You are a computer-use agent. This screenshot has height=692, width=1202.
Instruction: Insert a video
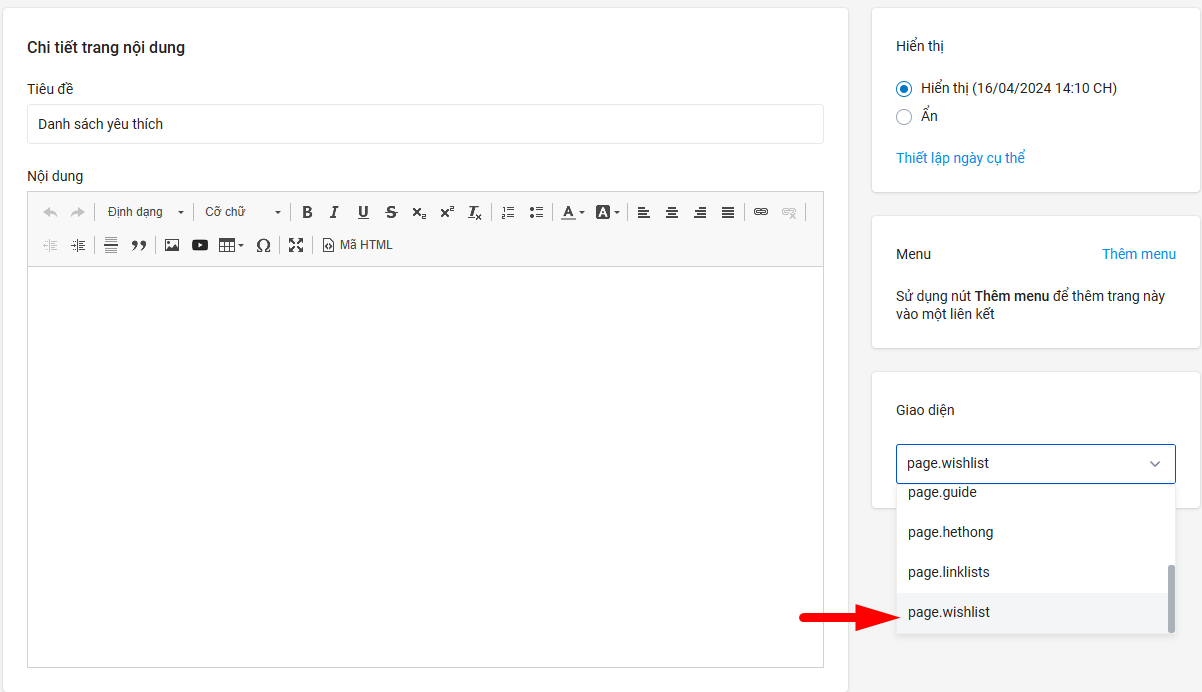(x=200, y=245)
